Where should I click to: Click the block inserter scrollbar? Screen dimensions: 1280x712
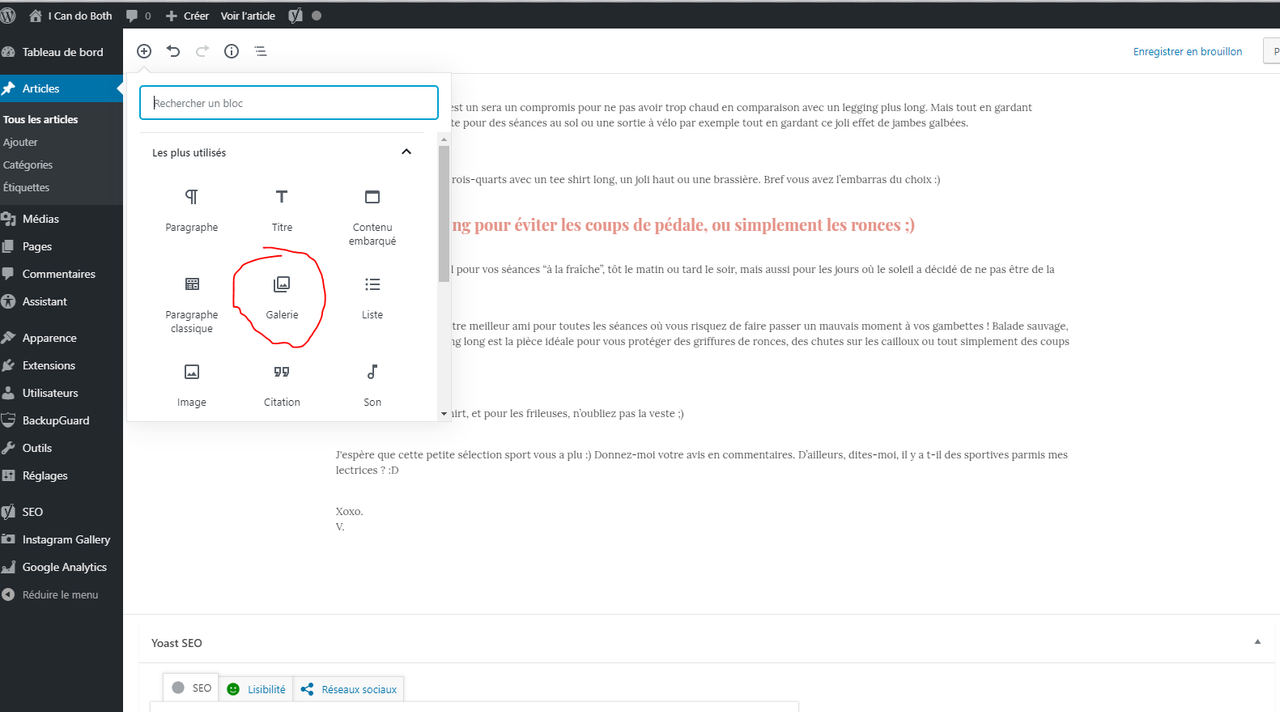point(444,213)
